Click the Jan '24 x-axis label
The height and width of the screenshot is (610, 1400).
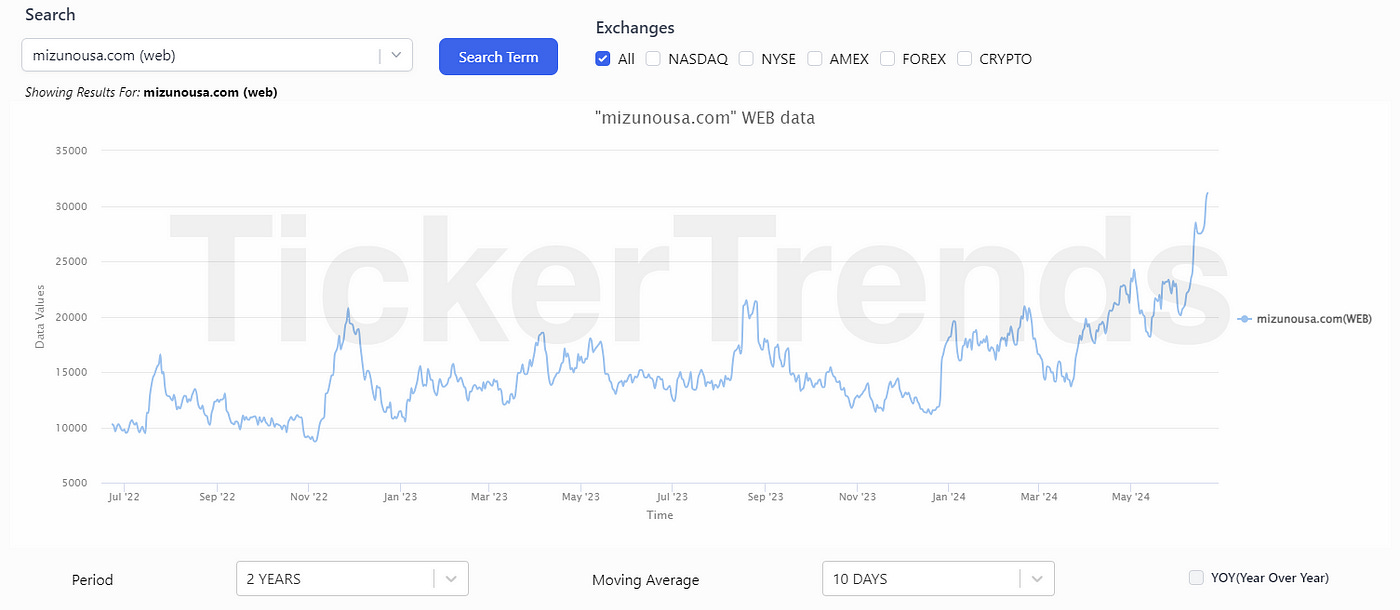coord(948,496)
